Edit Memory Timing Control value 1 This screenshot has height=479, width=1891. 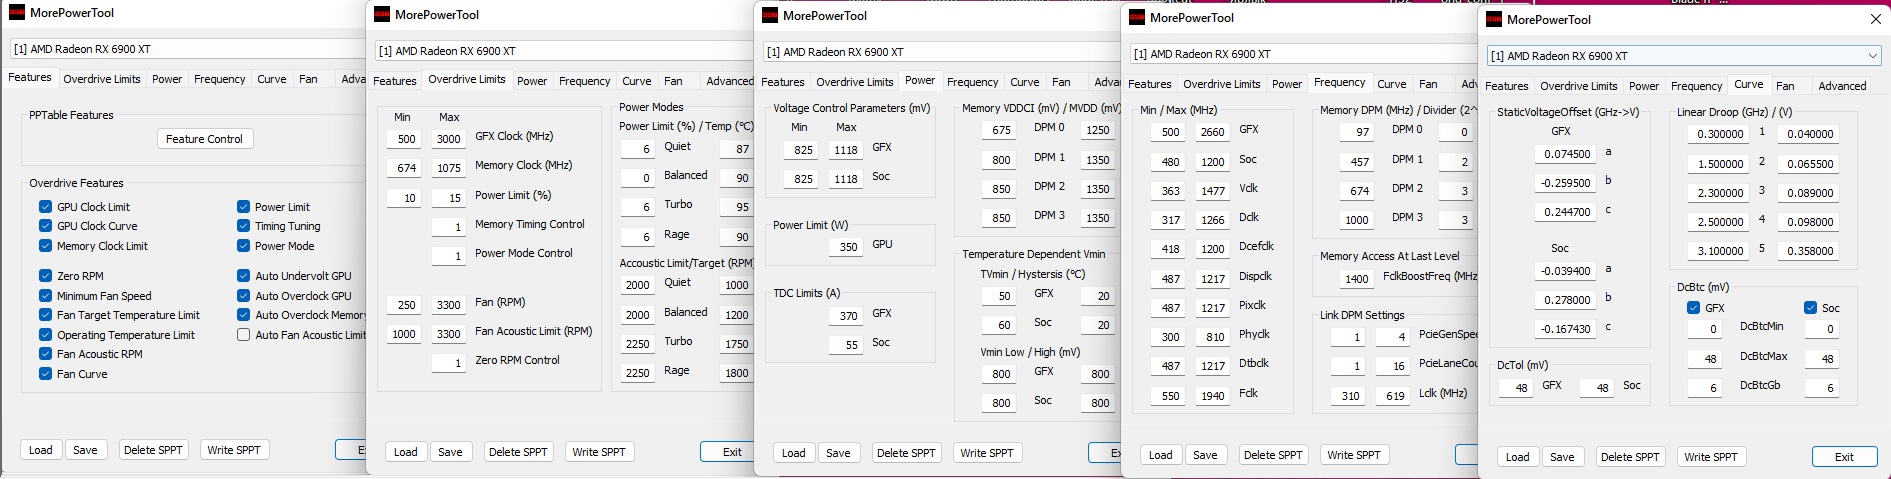point(449,227)
